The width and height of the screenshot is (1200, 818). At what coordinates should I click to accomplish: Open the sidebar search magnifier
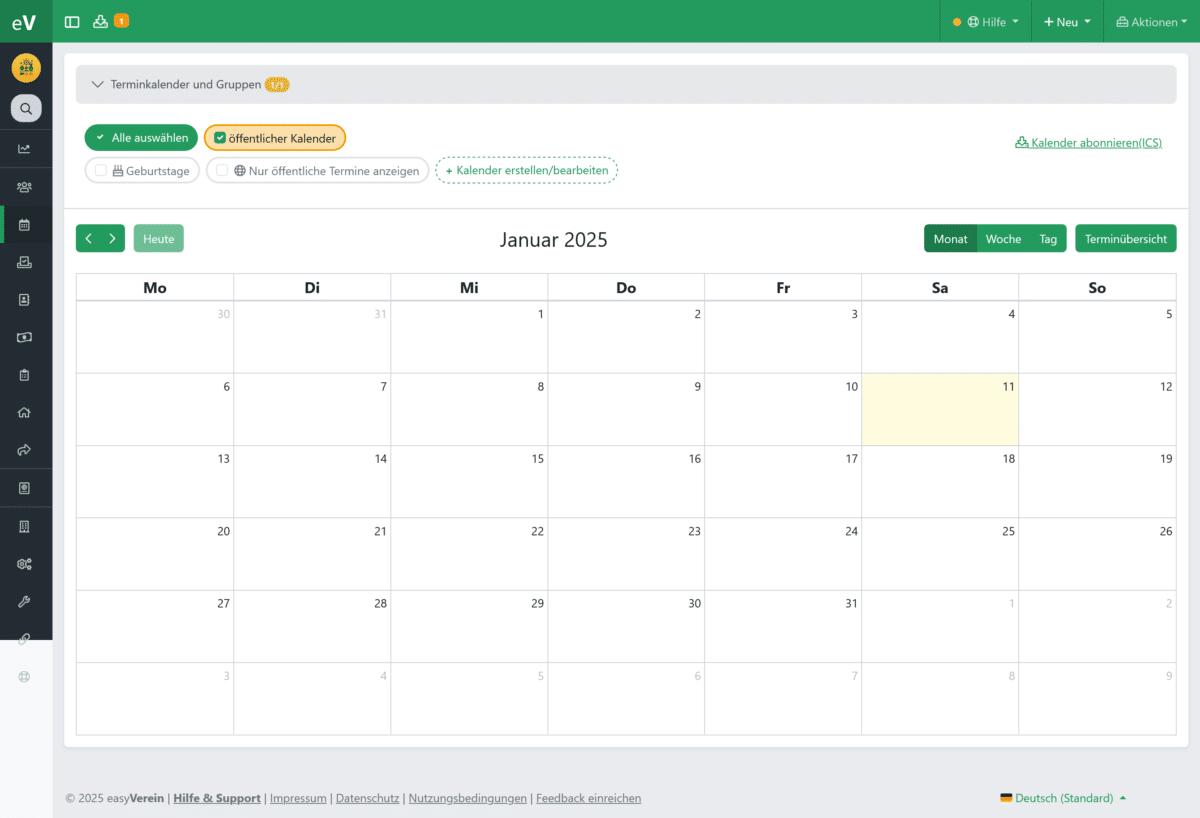point(26,108)
